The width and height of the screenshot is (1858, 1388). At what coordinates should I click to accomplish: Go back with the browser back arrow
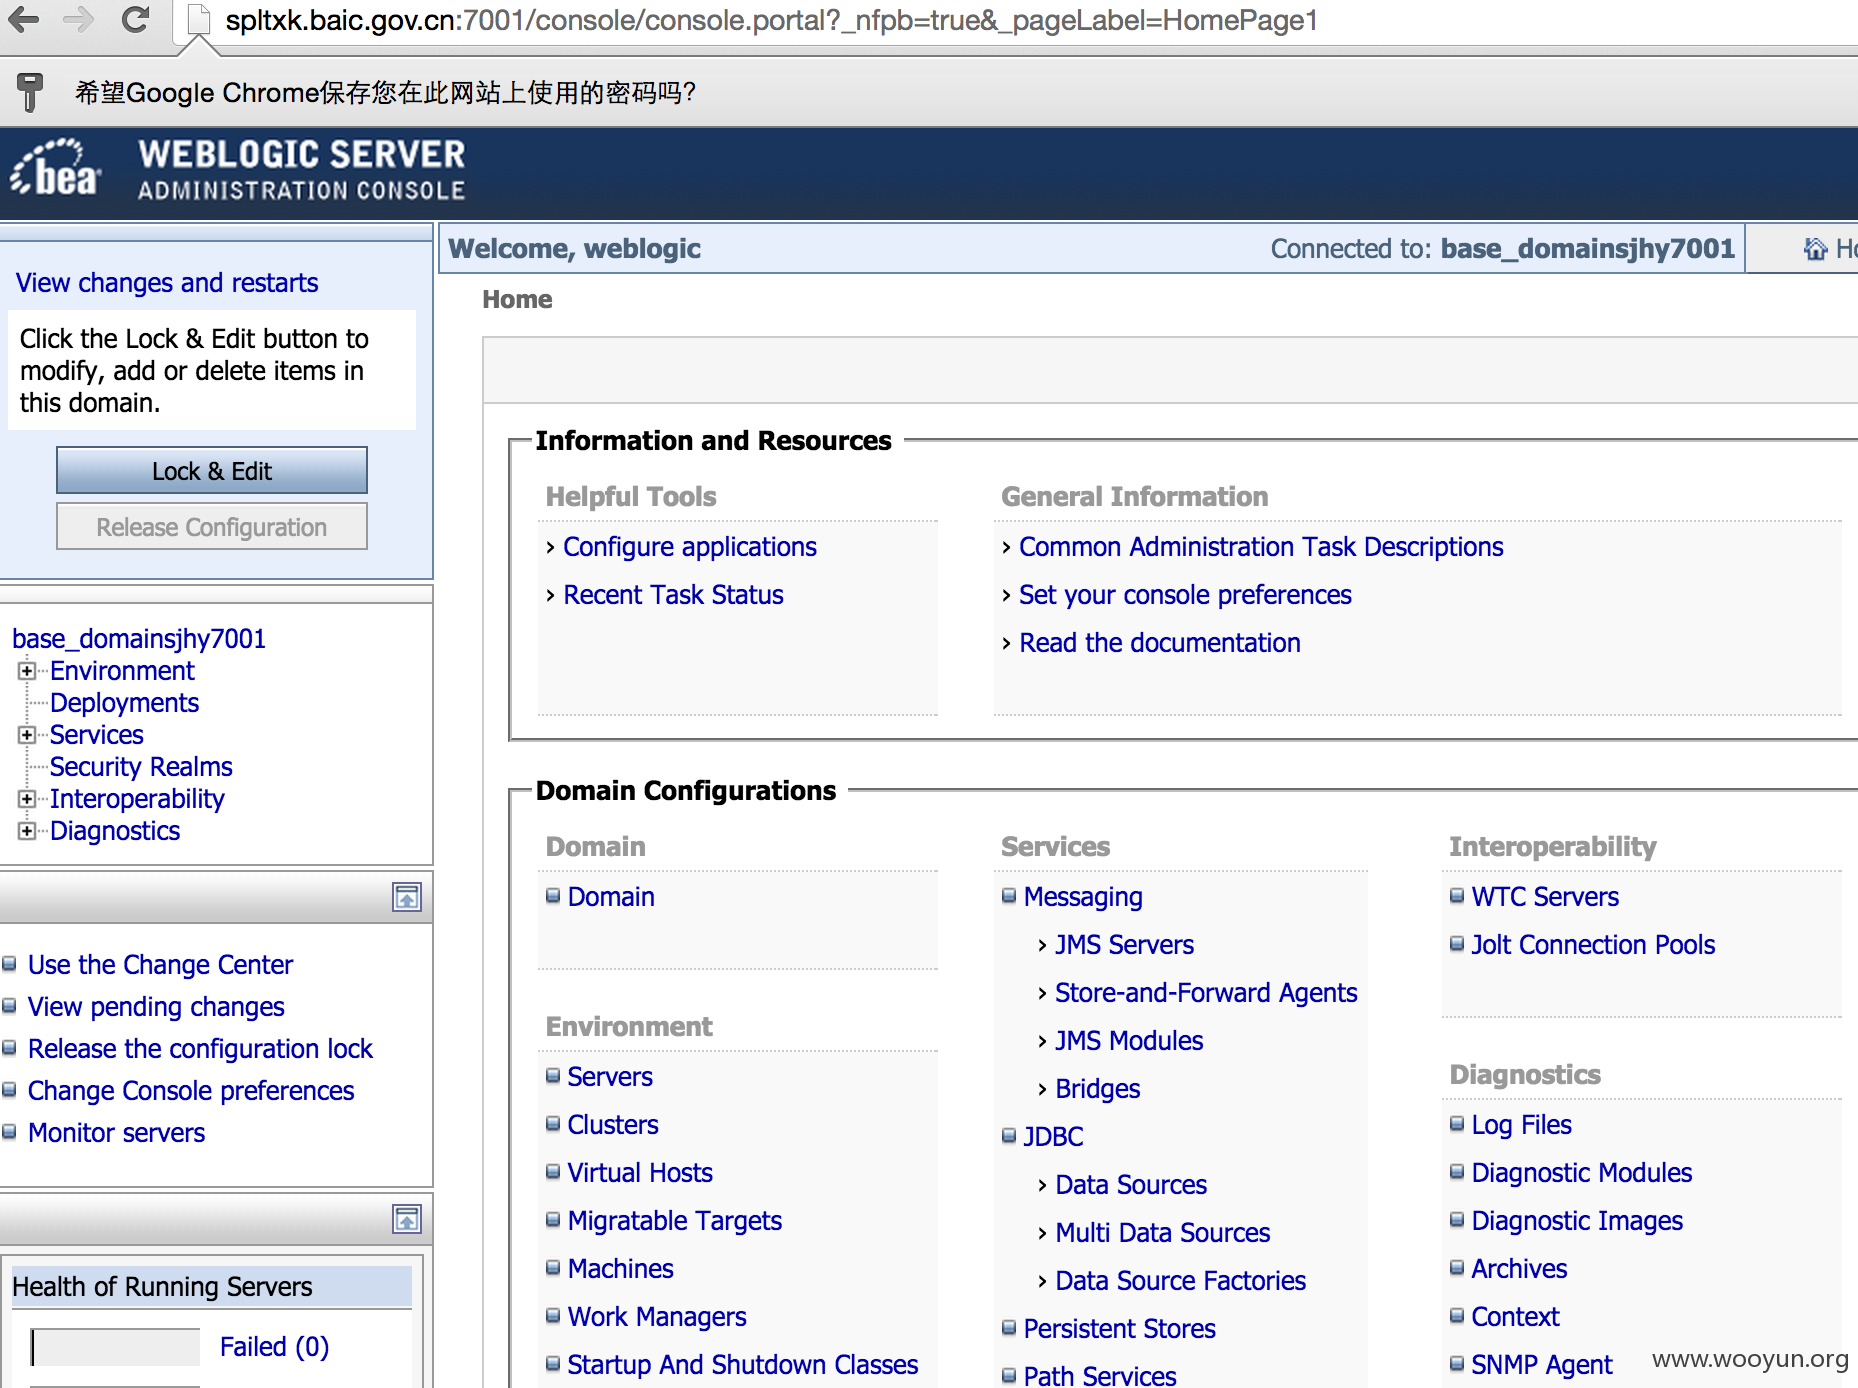click(24, 19)
